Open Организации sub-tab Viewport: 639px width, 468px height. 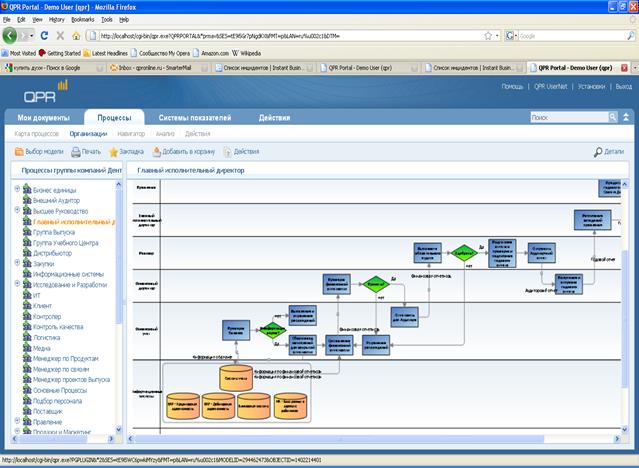pos(88,134)
